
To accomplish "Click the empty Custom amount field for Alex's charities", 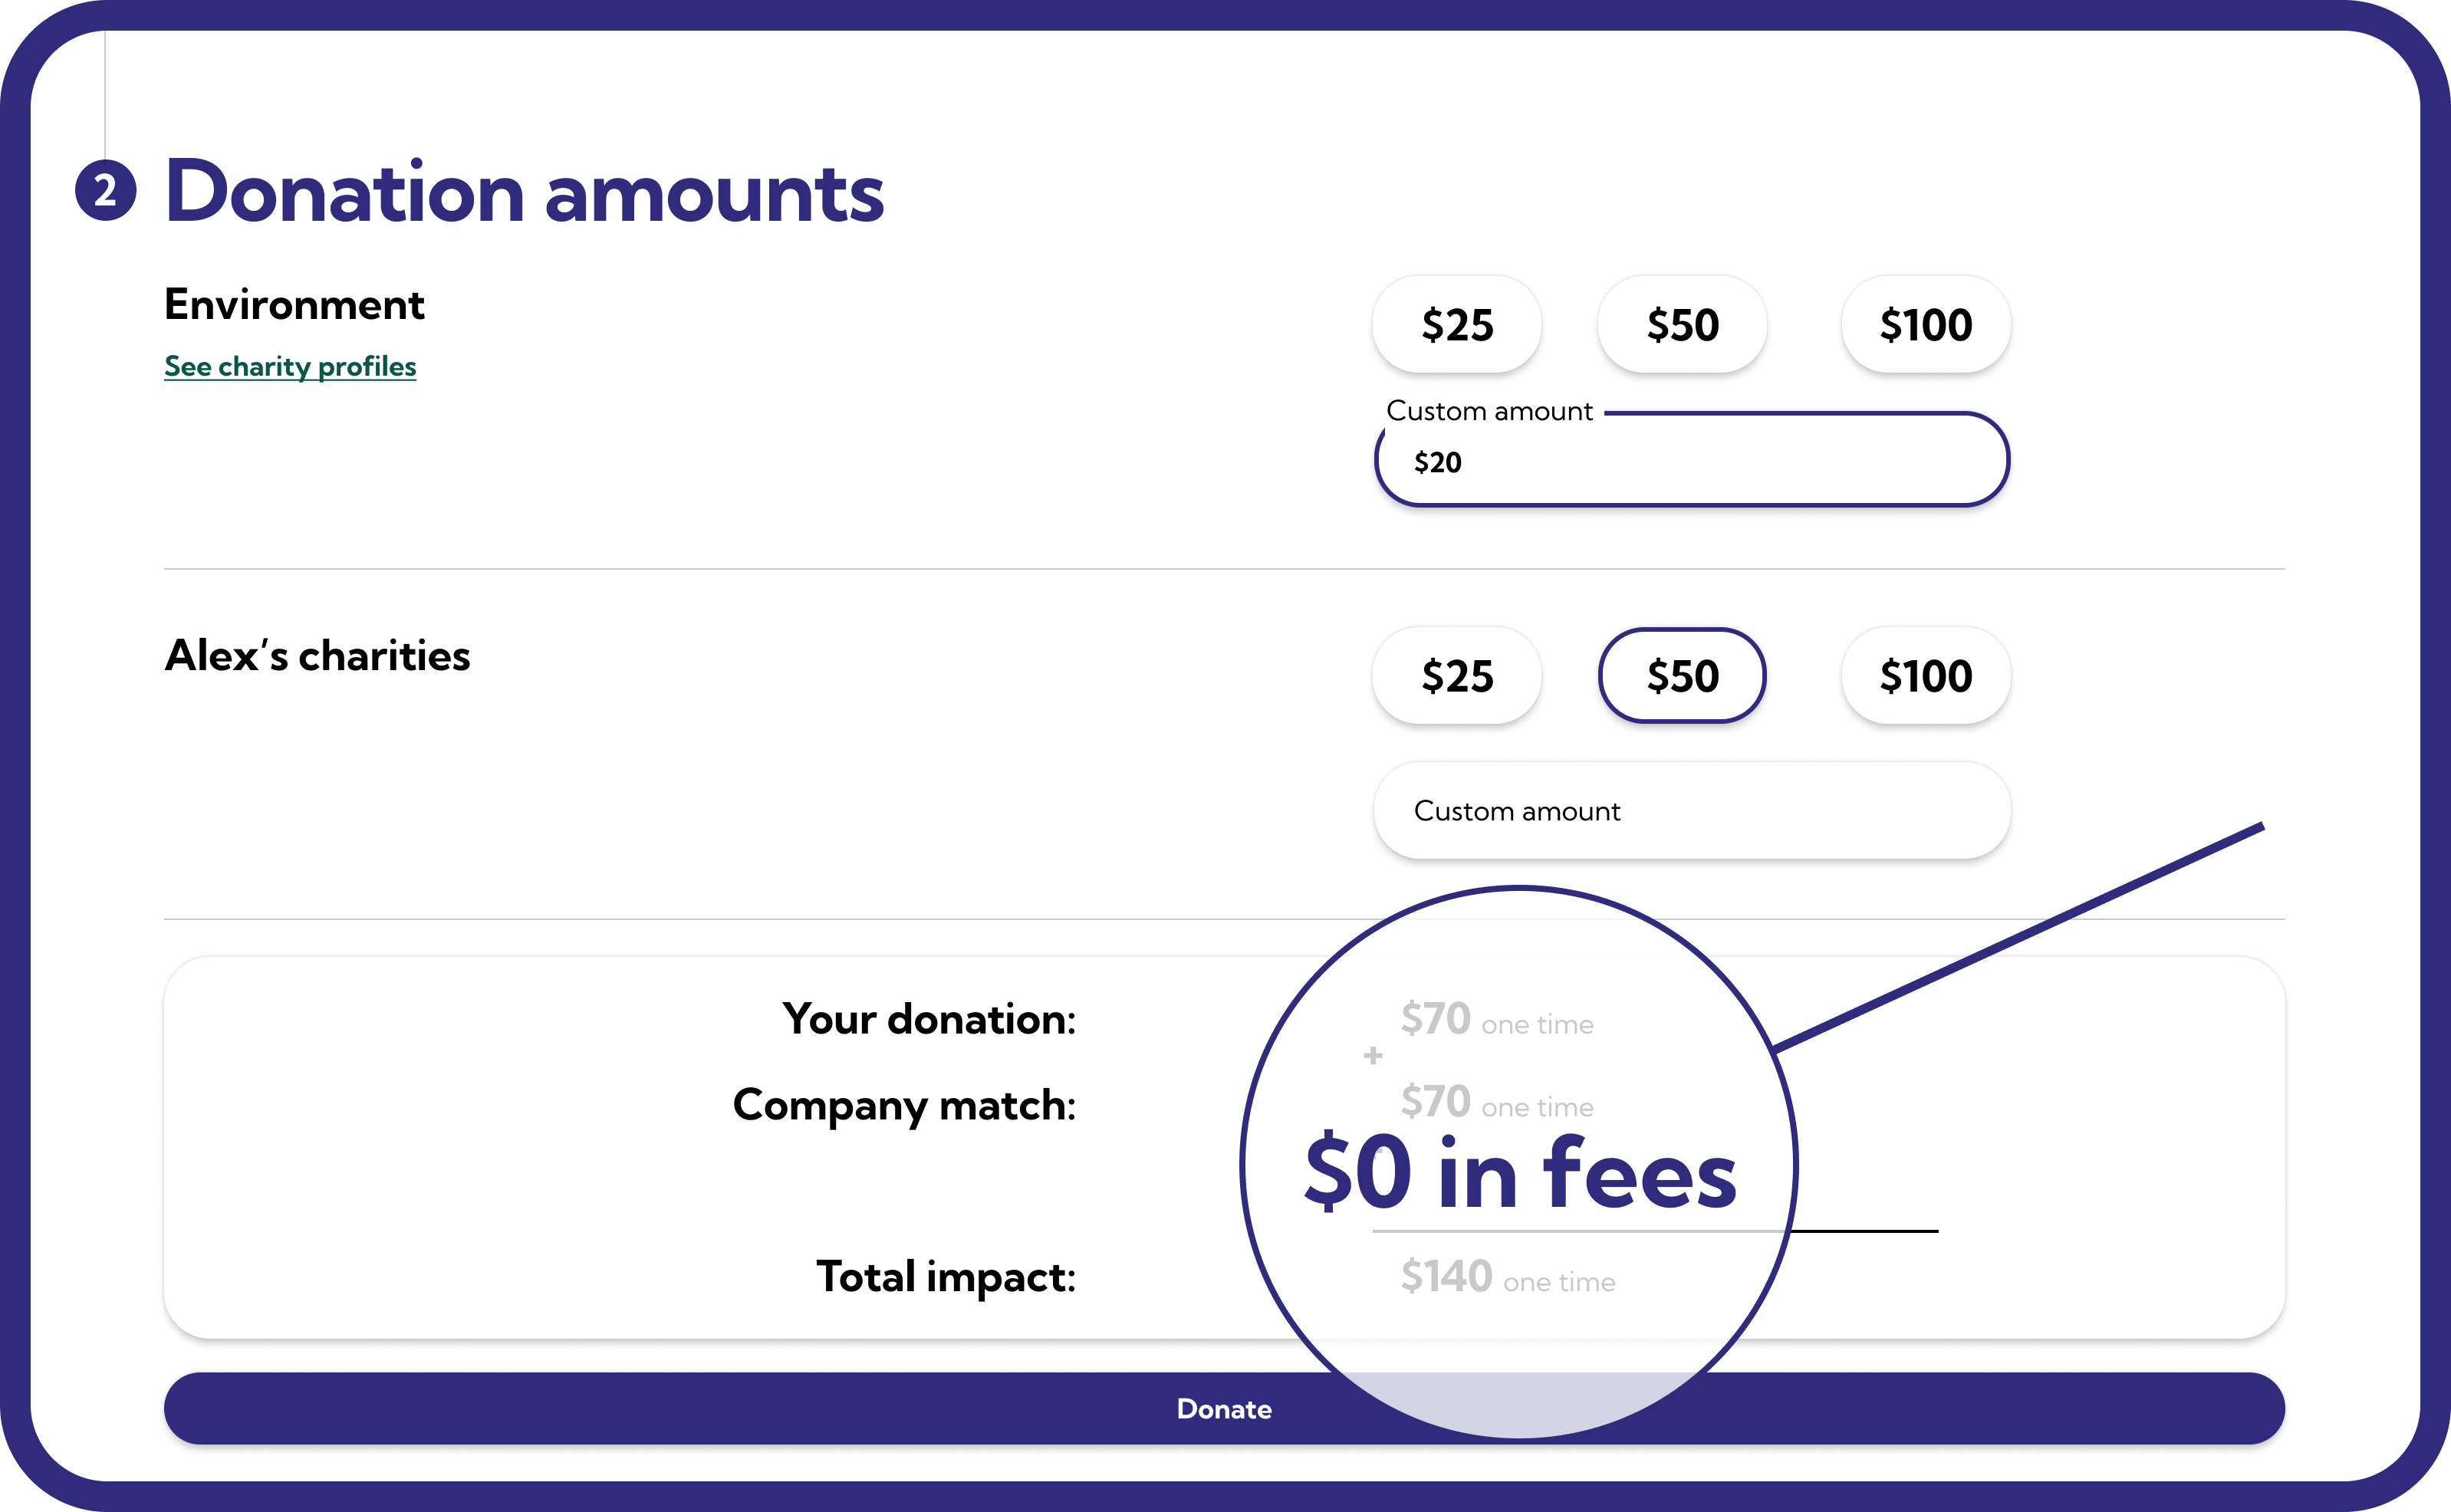I will coord(1691,811).
